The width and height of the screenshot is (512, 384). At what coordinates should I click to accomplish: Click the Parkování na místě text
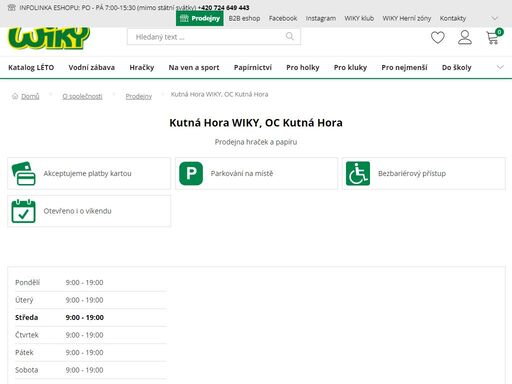242,173
